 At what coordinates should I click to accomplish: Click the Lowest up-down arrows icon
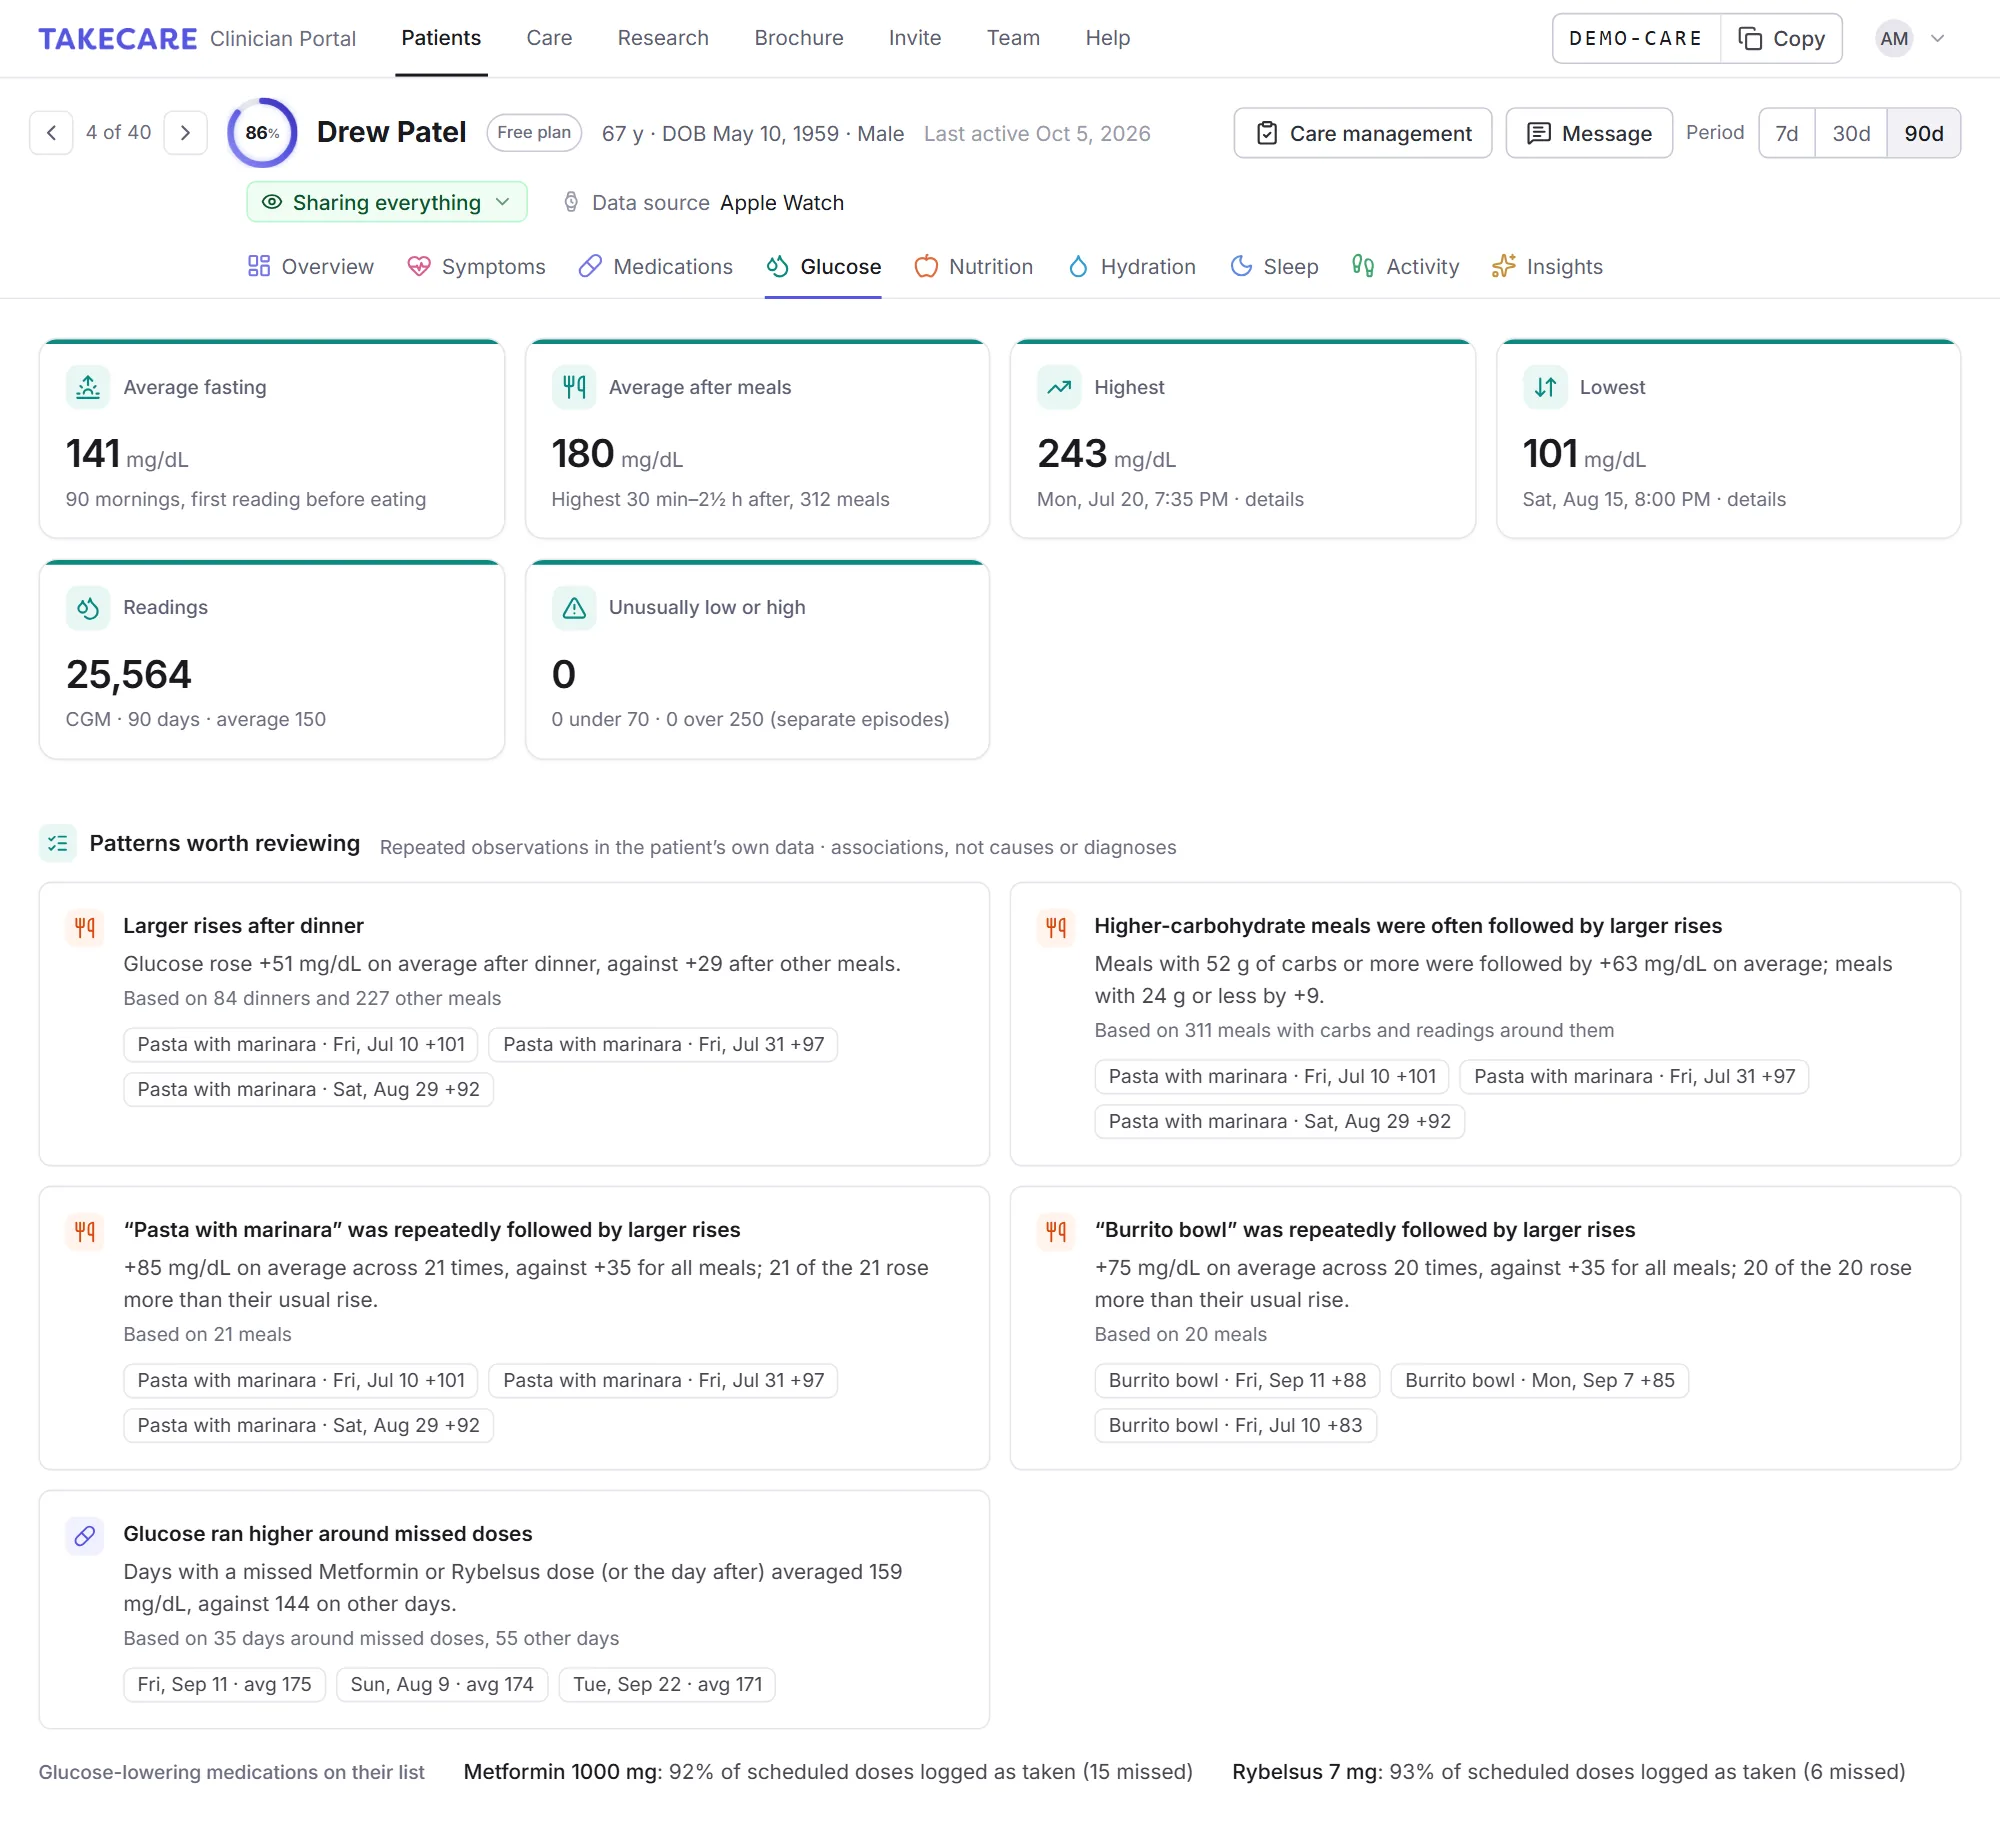click(x=1545, y=387)
